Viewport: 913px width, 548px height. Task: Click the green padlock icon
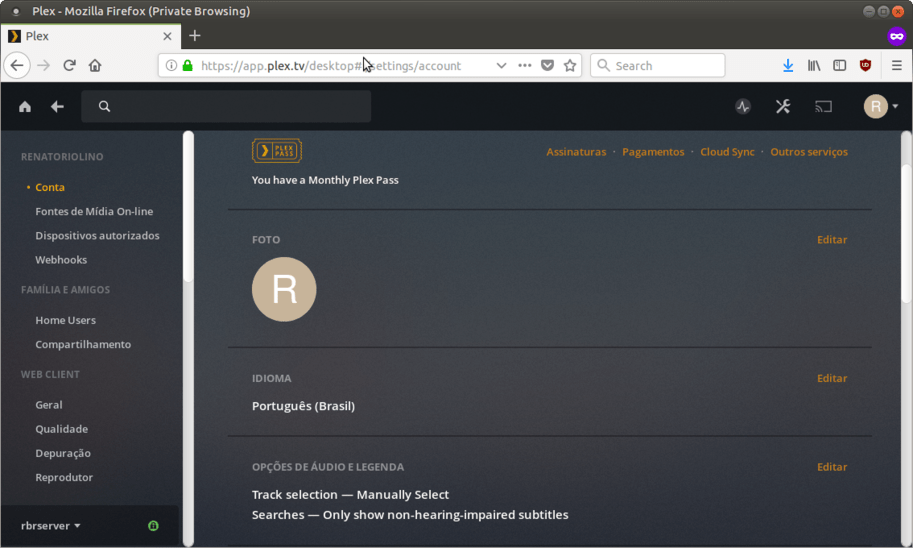point(187,65)
